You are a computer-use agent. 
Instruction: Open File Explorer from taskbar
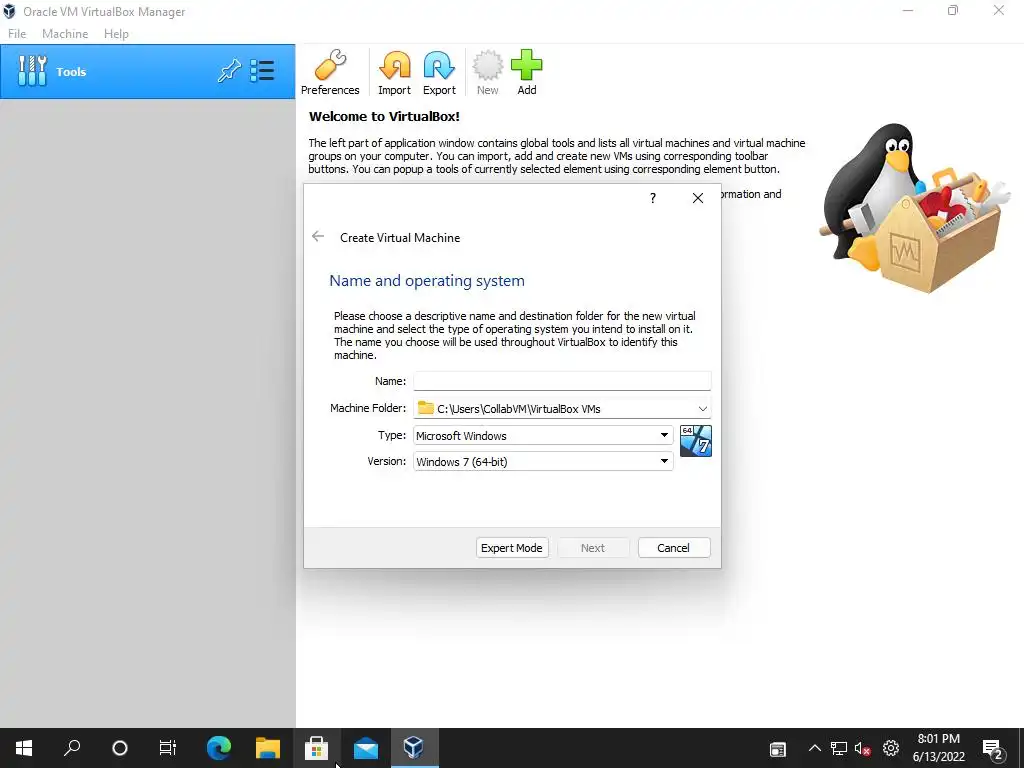[268, 748]
